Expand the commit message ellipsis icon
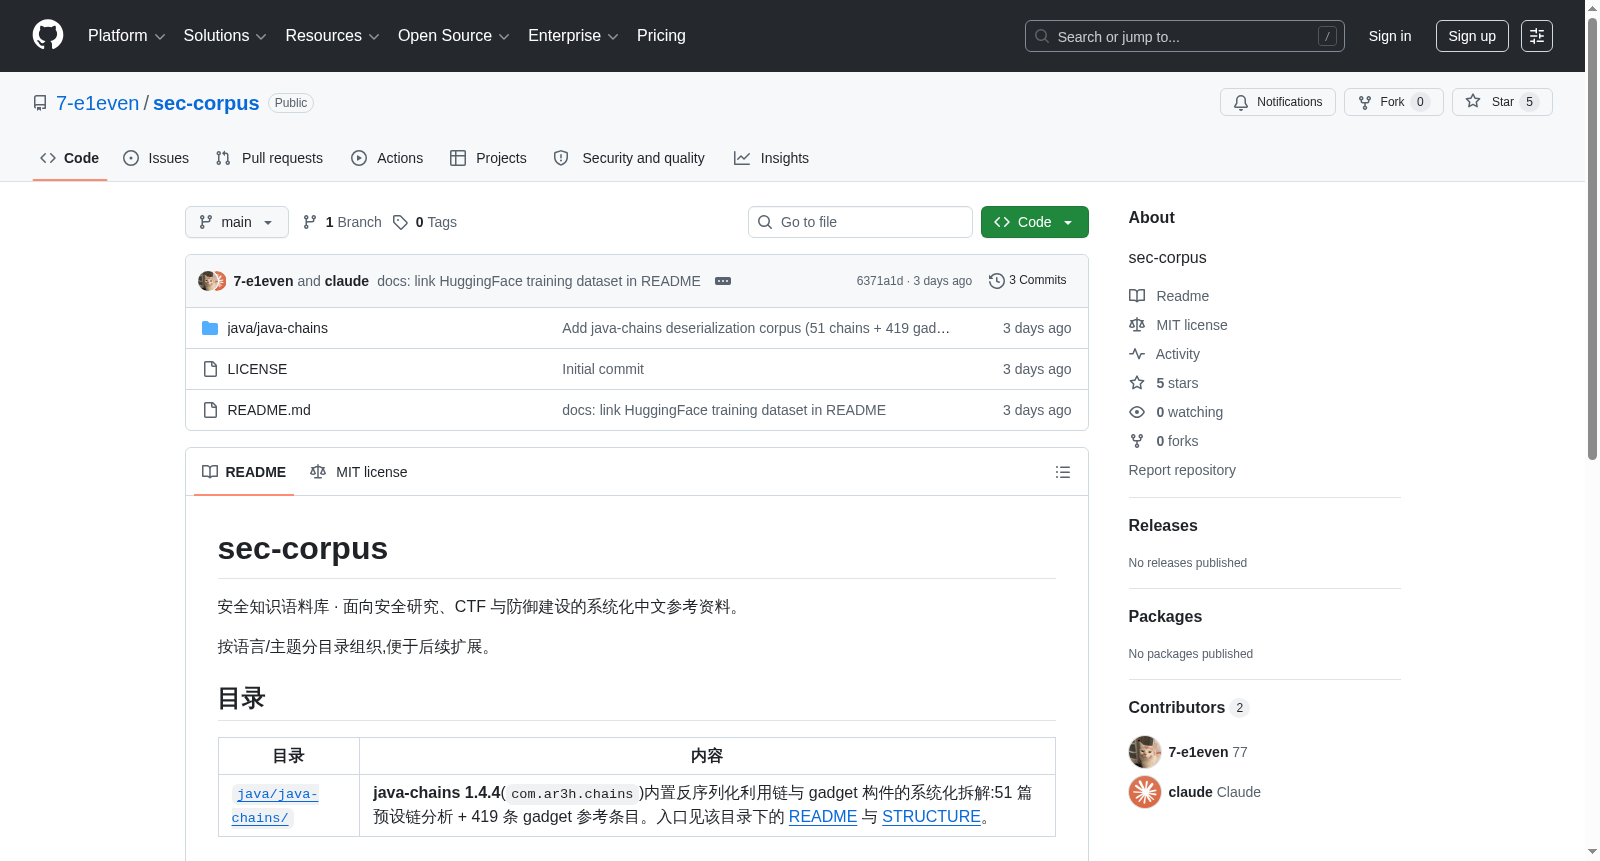Screen dimensions: 1600x861 pyautogui.click(x=723, y=281)
